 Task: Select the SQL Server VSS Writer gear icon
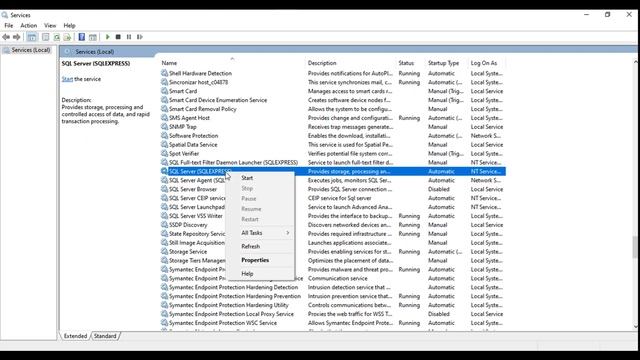164,216
